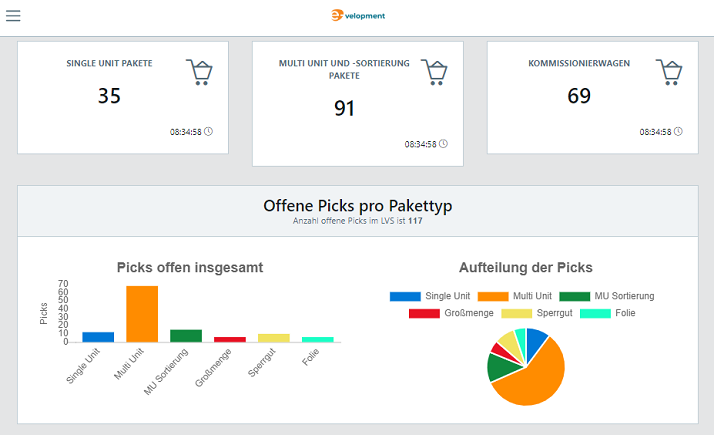This screenshot has width=714, height=435.
Task: Click clock icon in Single Unit card
Action: click(x=209, y=131)
